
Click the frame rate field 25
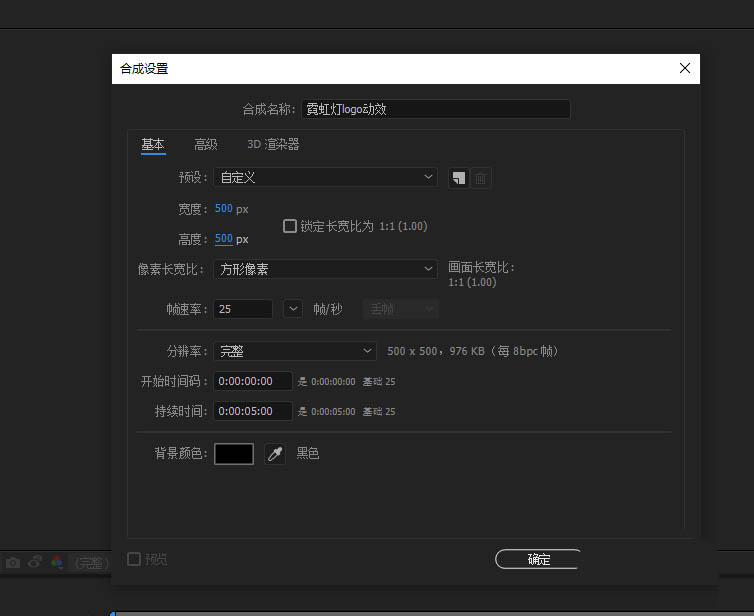tap(243, 309)
